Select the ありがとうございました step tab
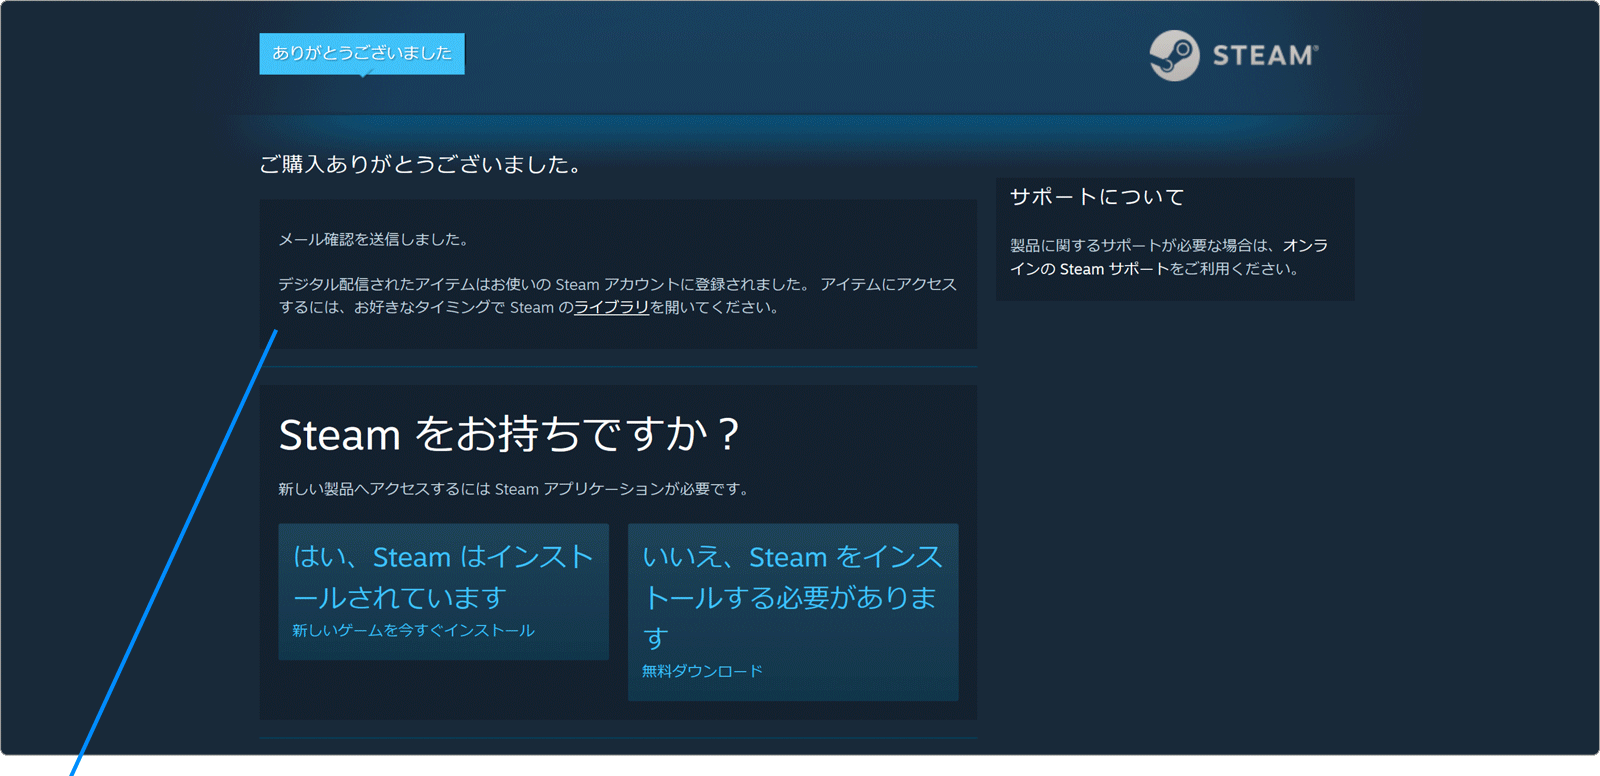The image size is (1600, 776). [362, 53]
